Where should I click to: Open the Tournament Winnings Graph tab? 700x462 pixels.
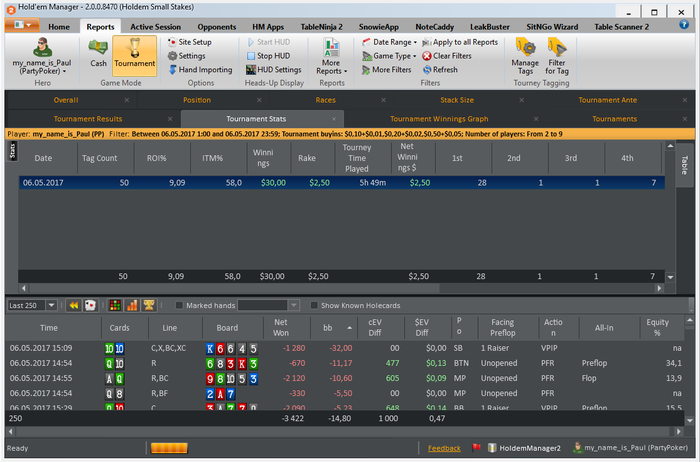tap(439, 119)
